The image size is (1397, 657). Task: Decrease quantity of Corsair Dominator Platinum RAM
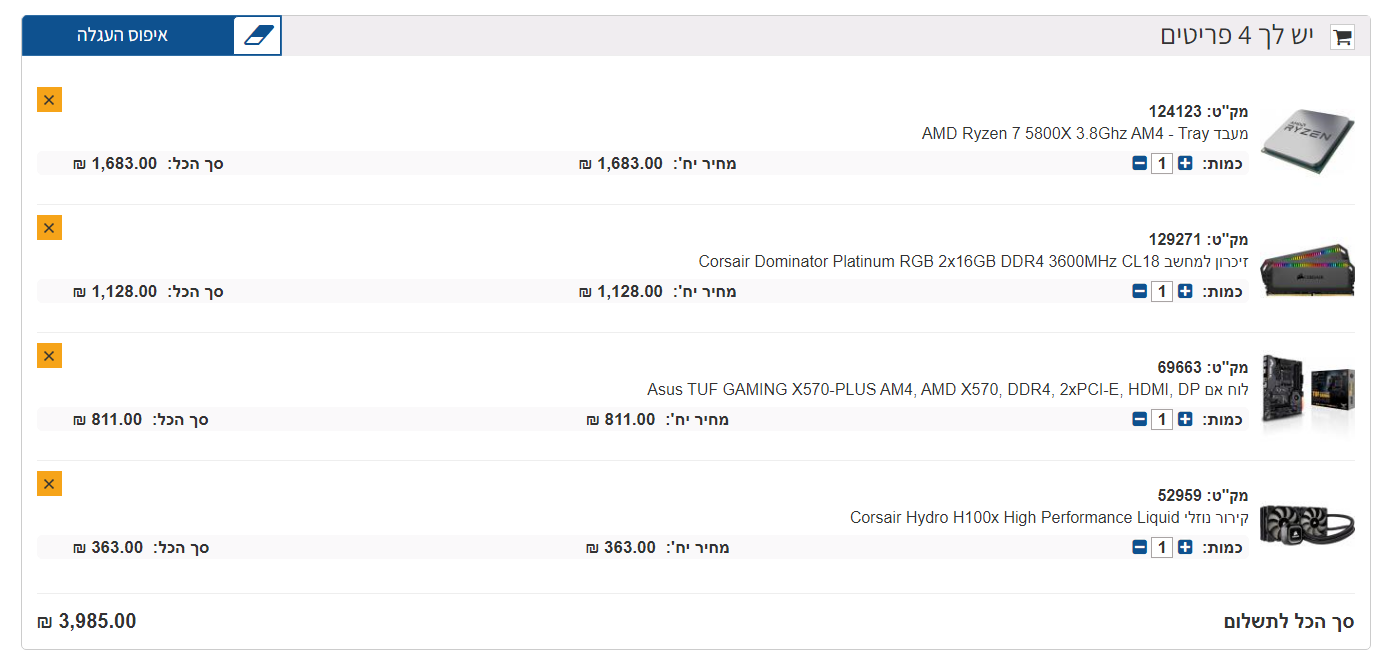(x=1139, y=292)
